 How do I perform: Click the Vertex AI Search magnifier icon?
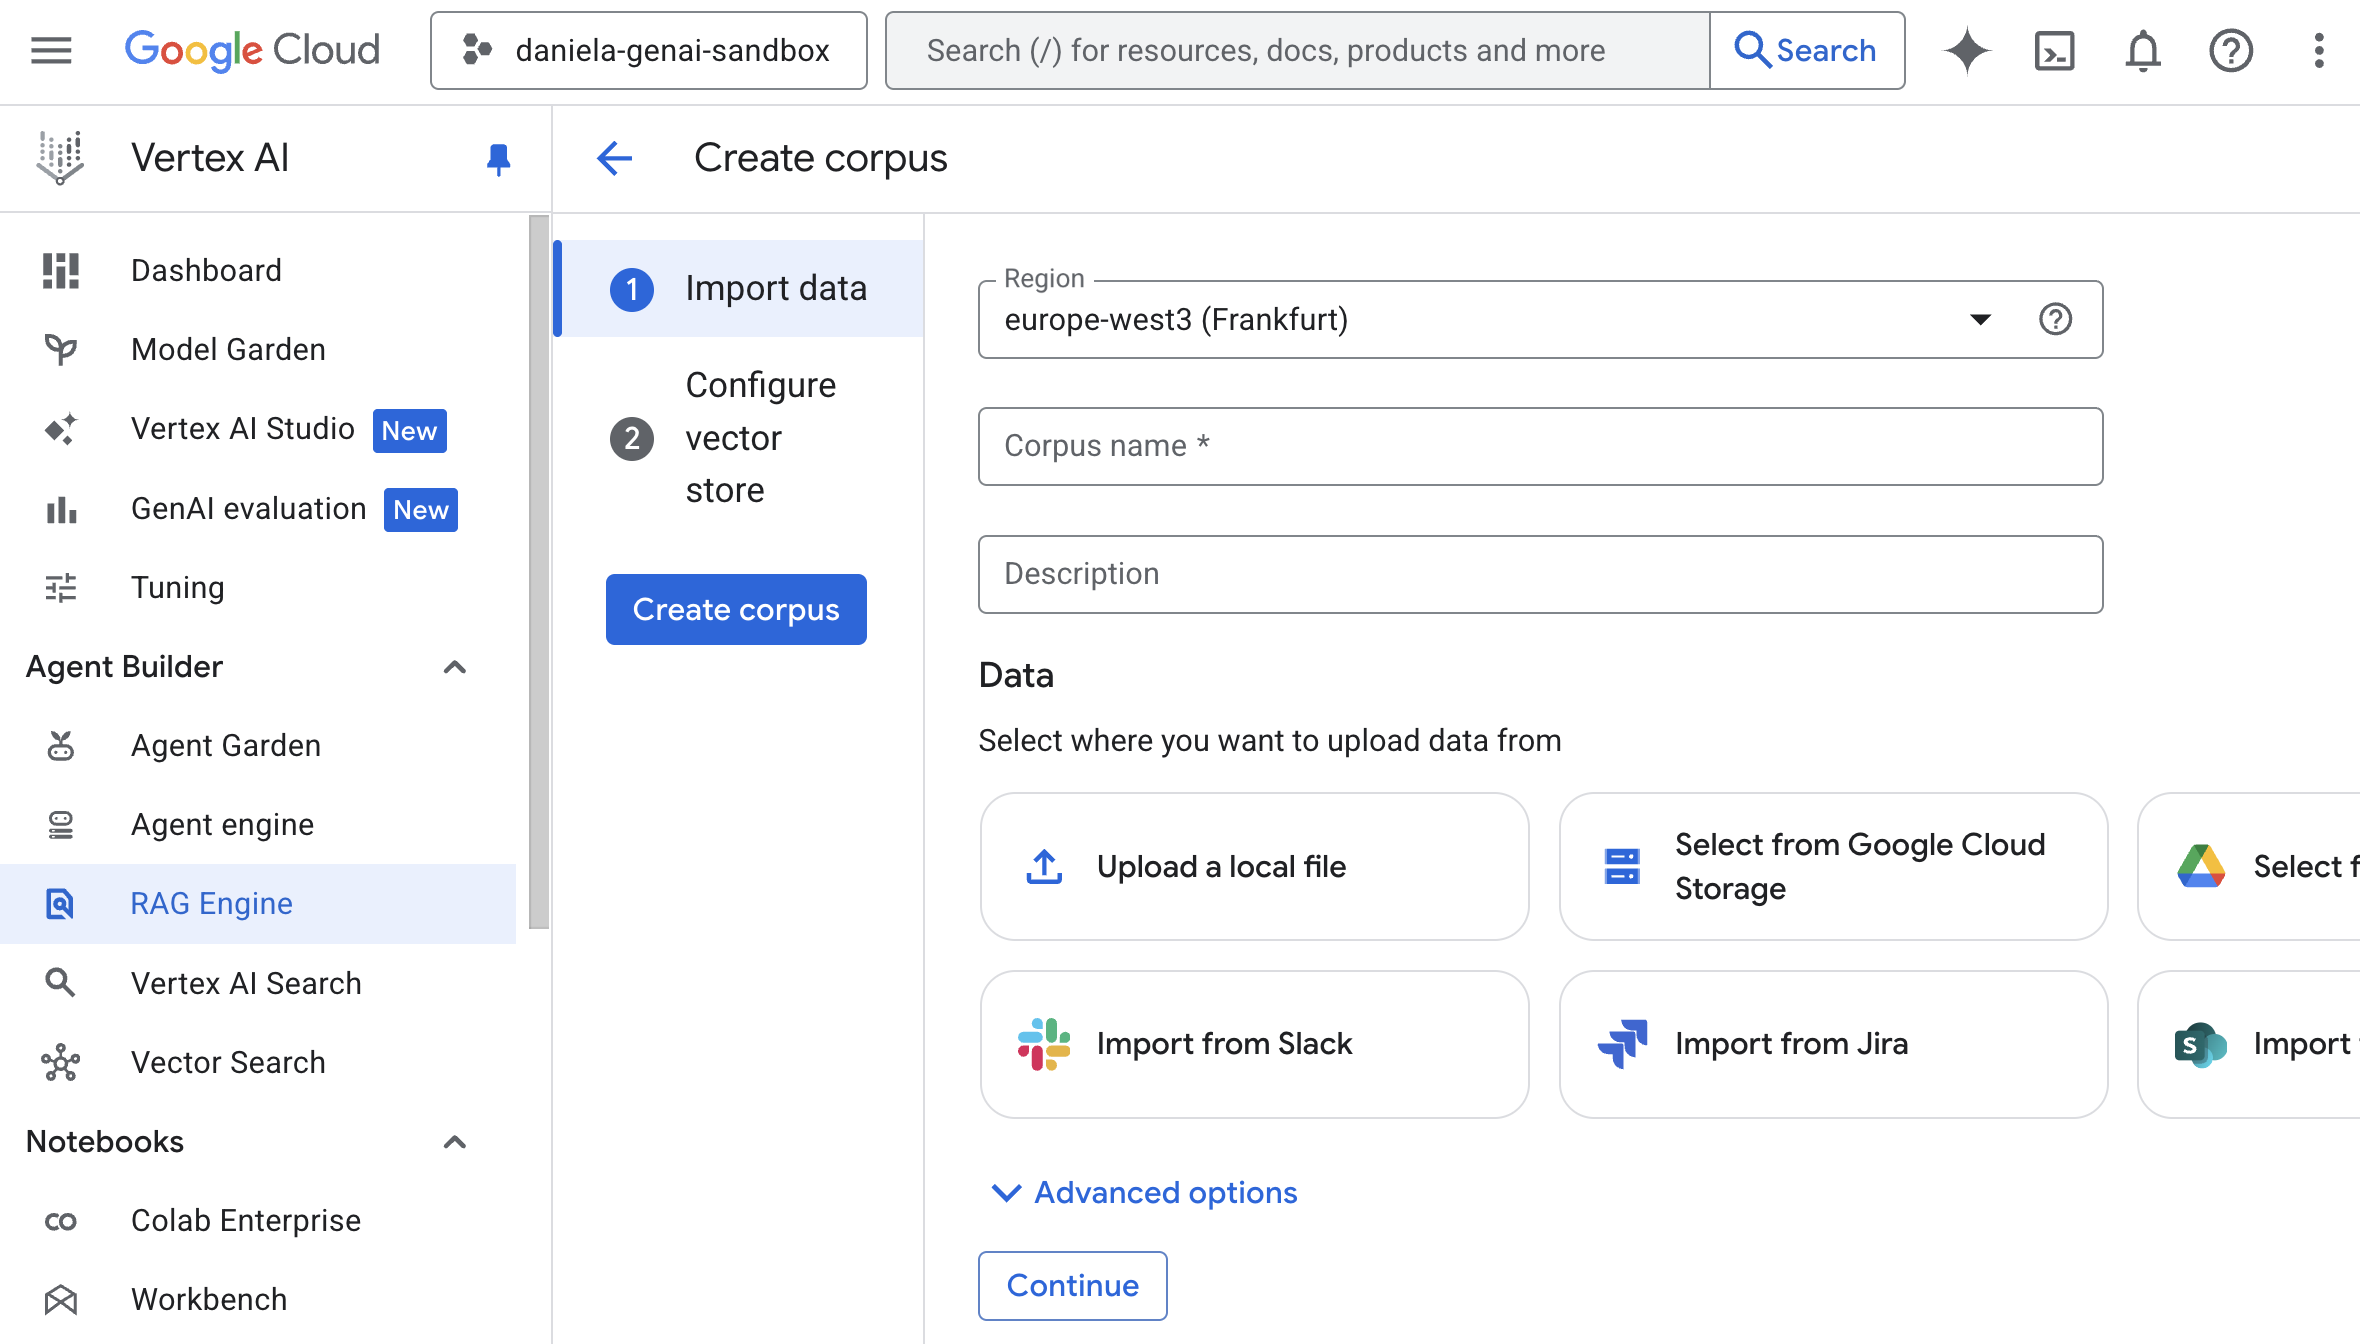pos(61,984)
